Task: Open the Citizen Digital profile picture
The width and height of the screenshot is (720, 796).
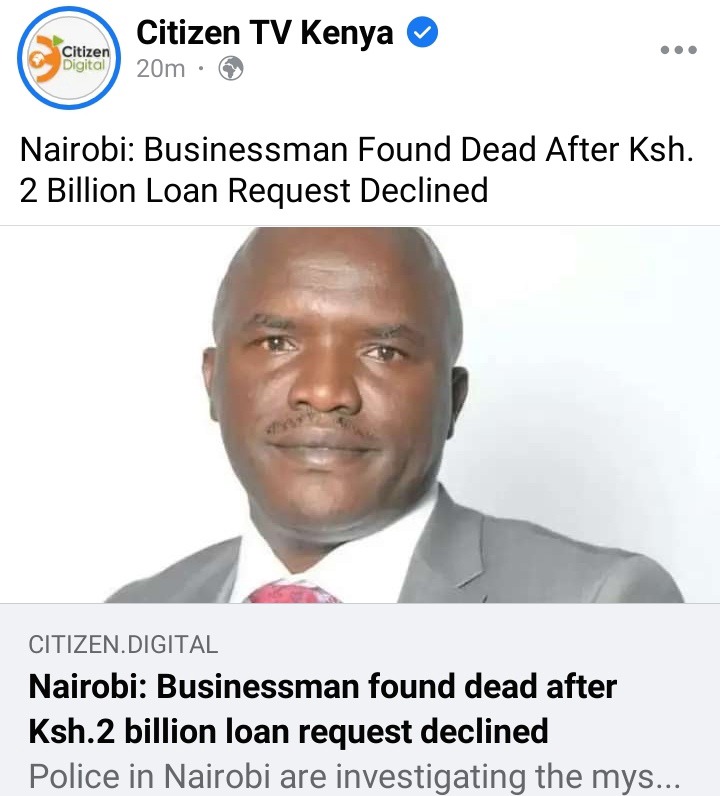Action: pos(69,58)
